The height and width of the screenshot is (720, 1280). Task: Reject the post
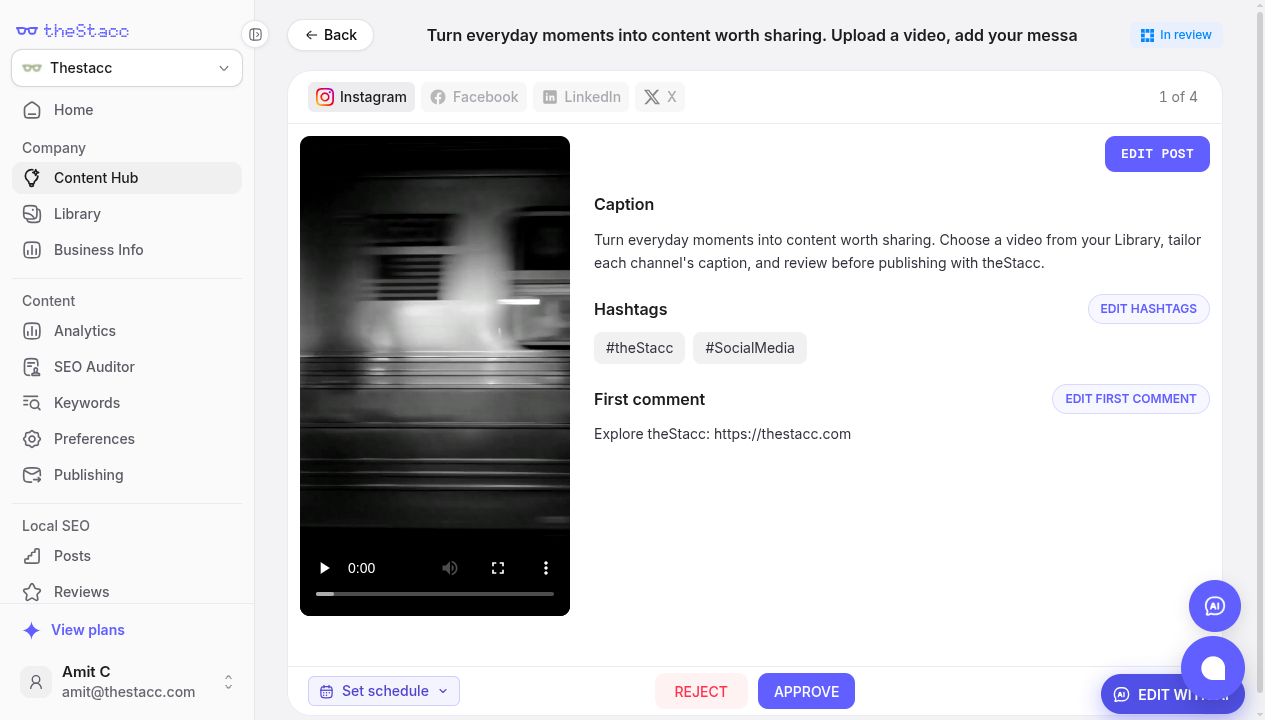[701, 692]
